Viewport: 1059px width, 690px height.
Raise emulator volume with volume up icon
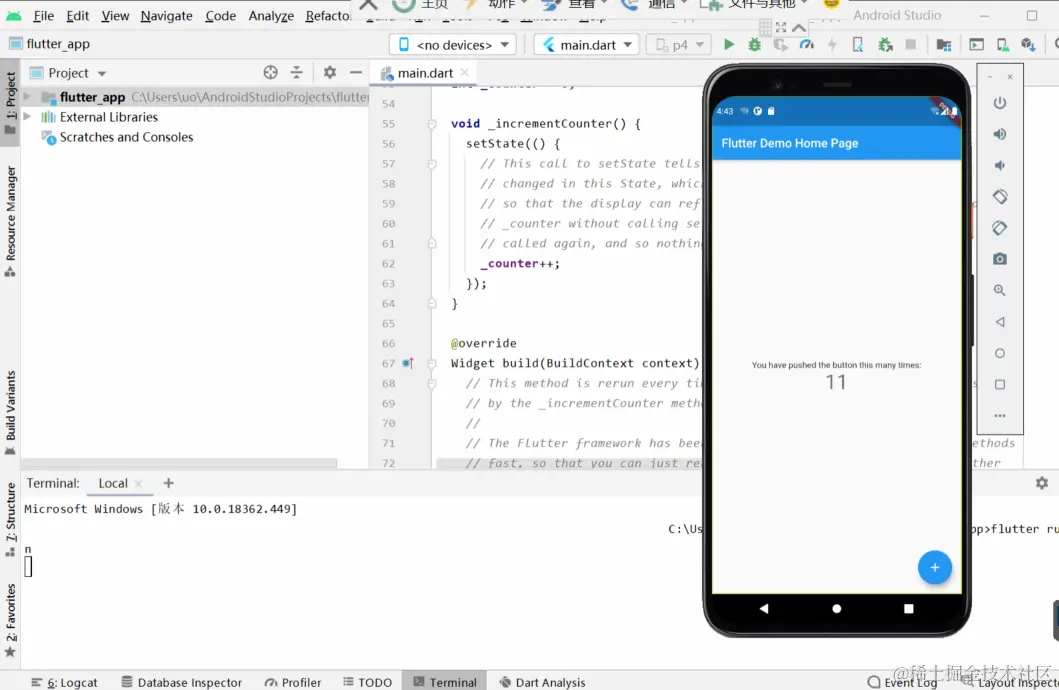click(1000, 134)
